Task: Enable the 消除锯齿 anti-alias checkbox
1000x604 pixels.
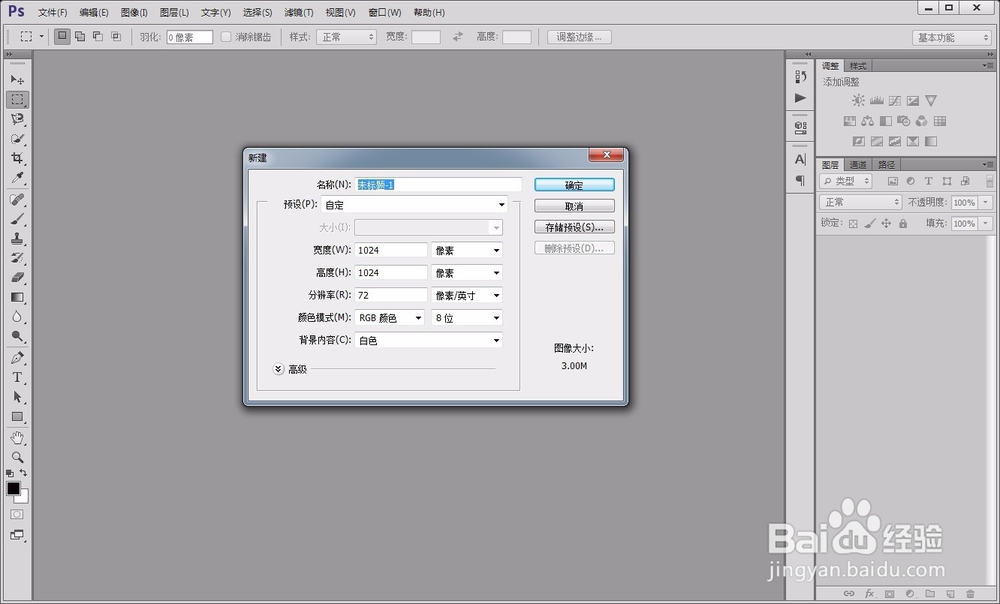Action: 228,37
